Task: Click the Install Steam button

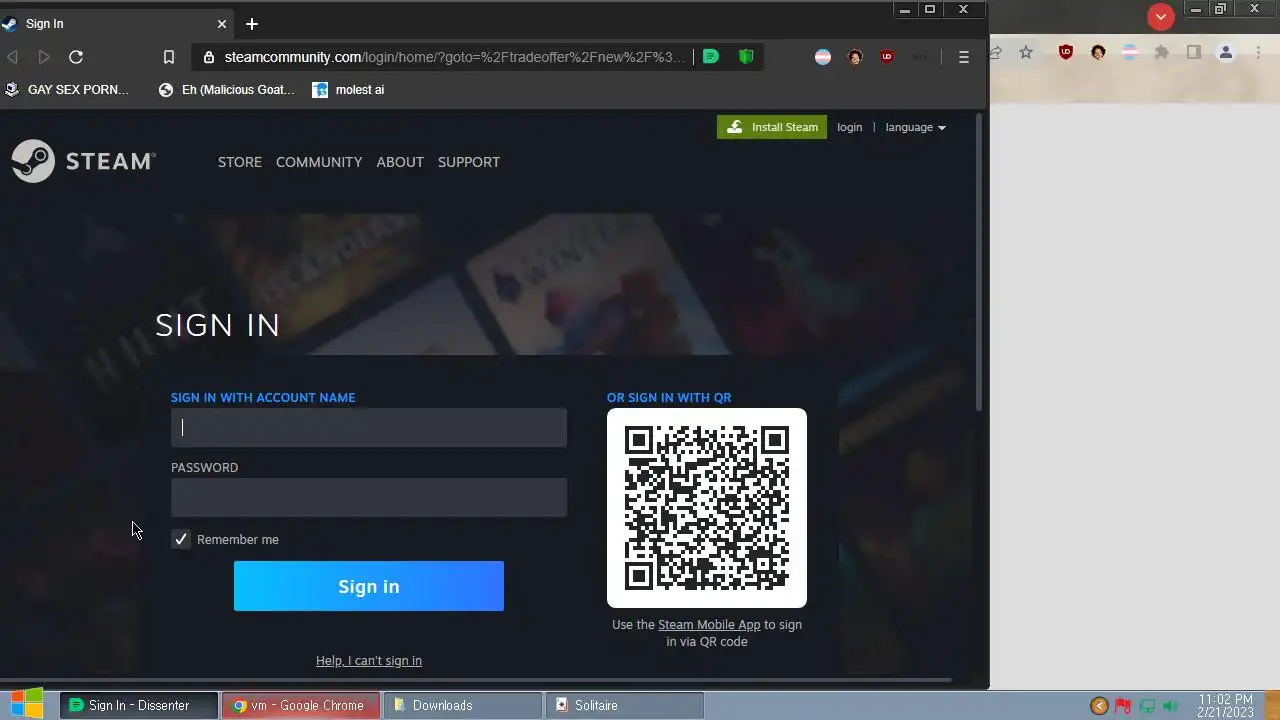Action: point(772,127)
